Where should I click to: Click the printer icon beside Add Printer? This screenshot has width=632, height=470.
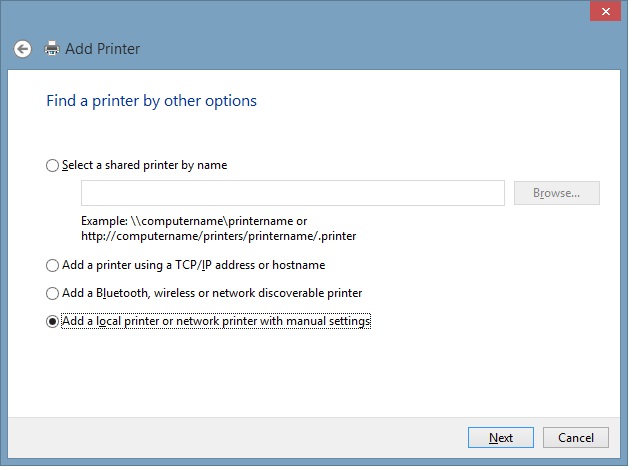52,48
